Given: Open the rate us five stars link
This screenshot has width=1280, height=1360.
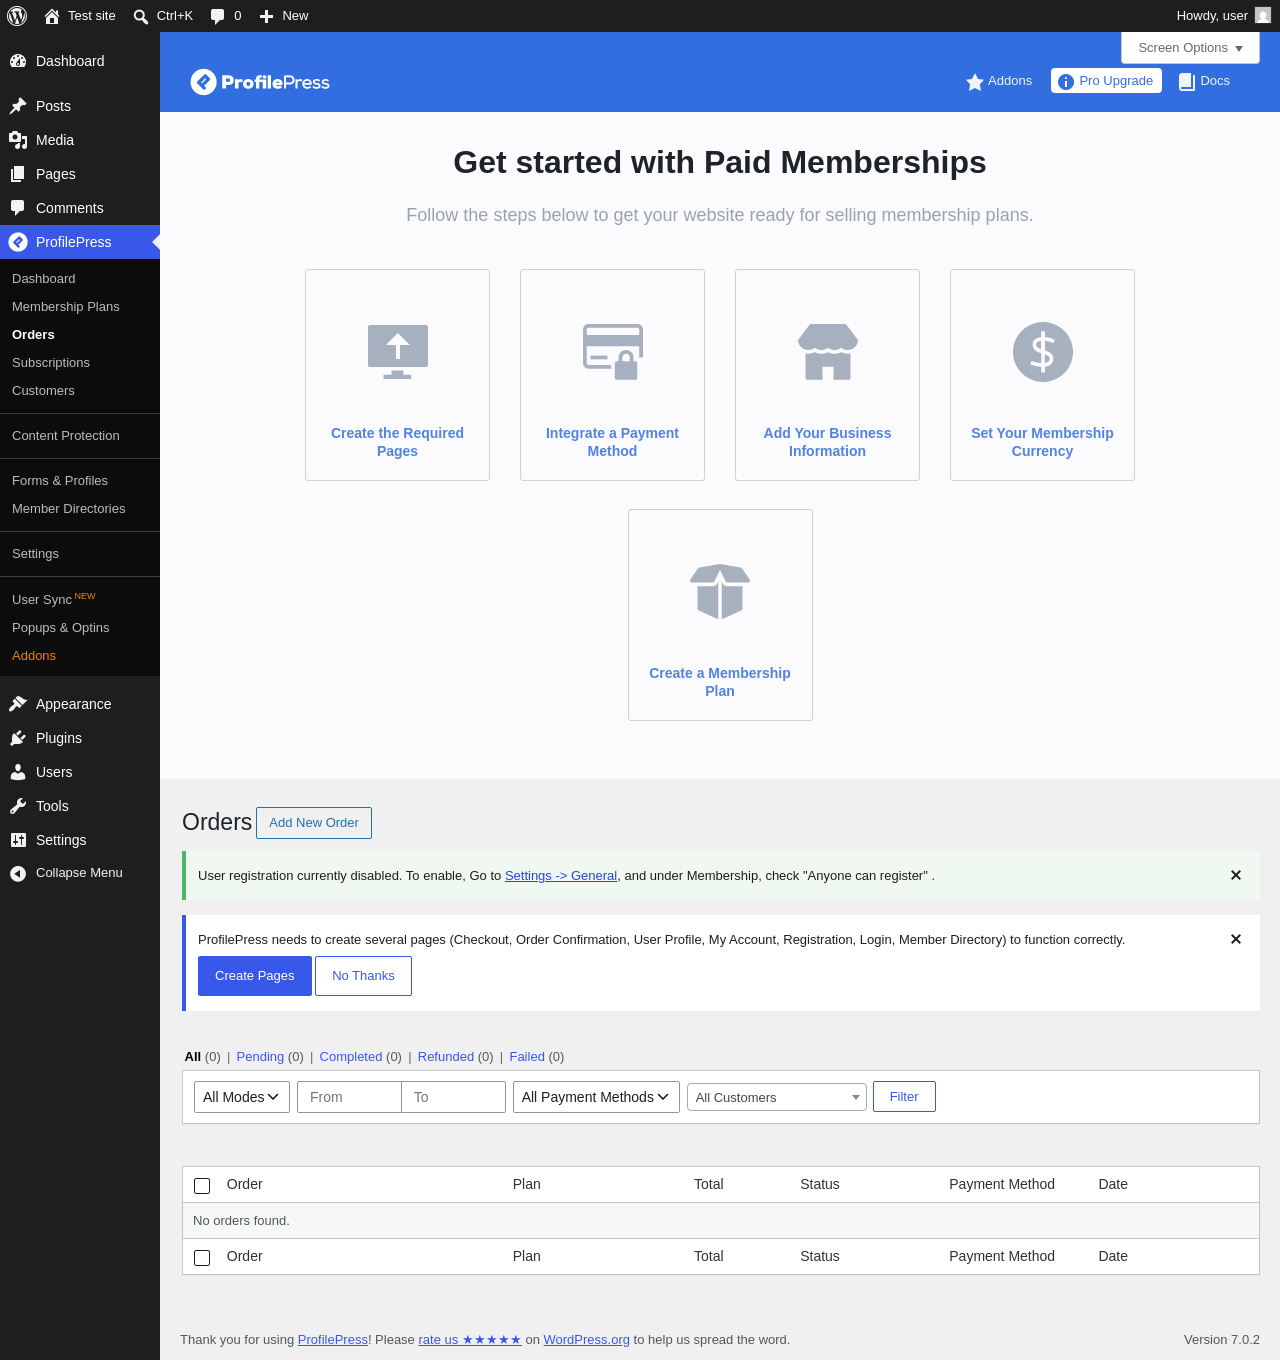Looking at the screenshot, I should click(470, 1340).
